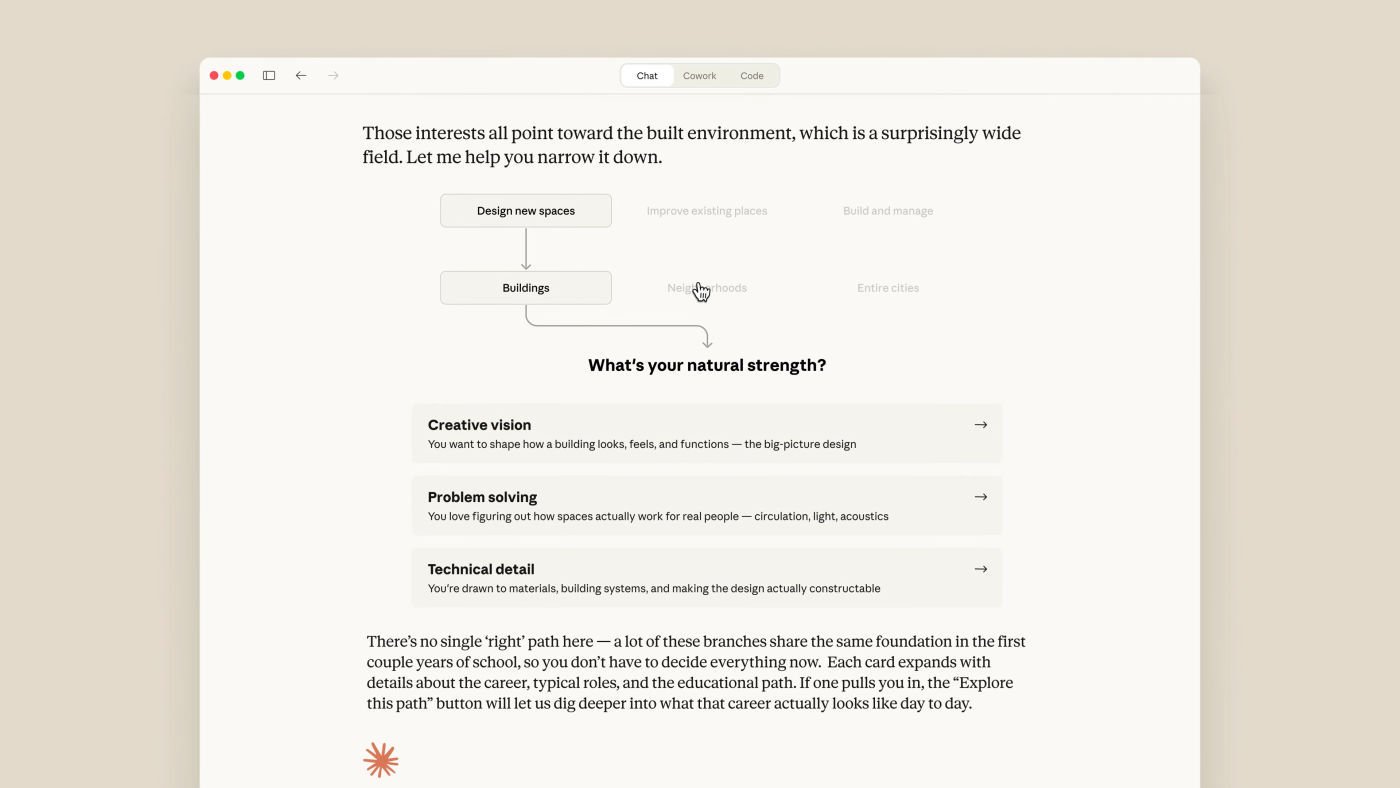Select the Buildings scale option
The height and width of the screenshot is (788, 1400).
click(526, 288)
